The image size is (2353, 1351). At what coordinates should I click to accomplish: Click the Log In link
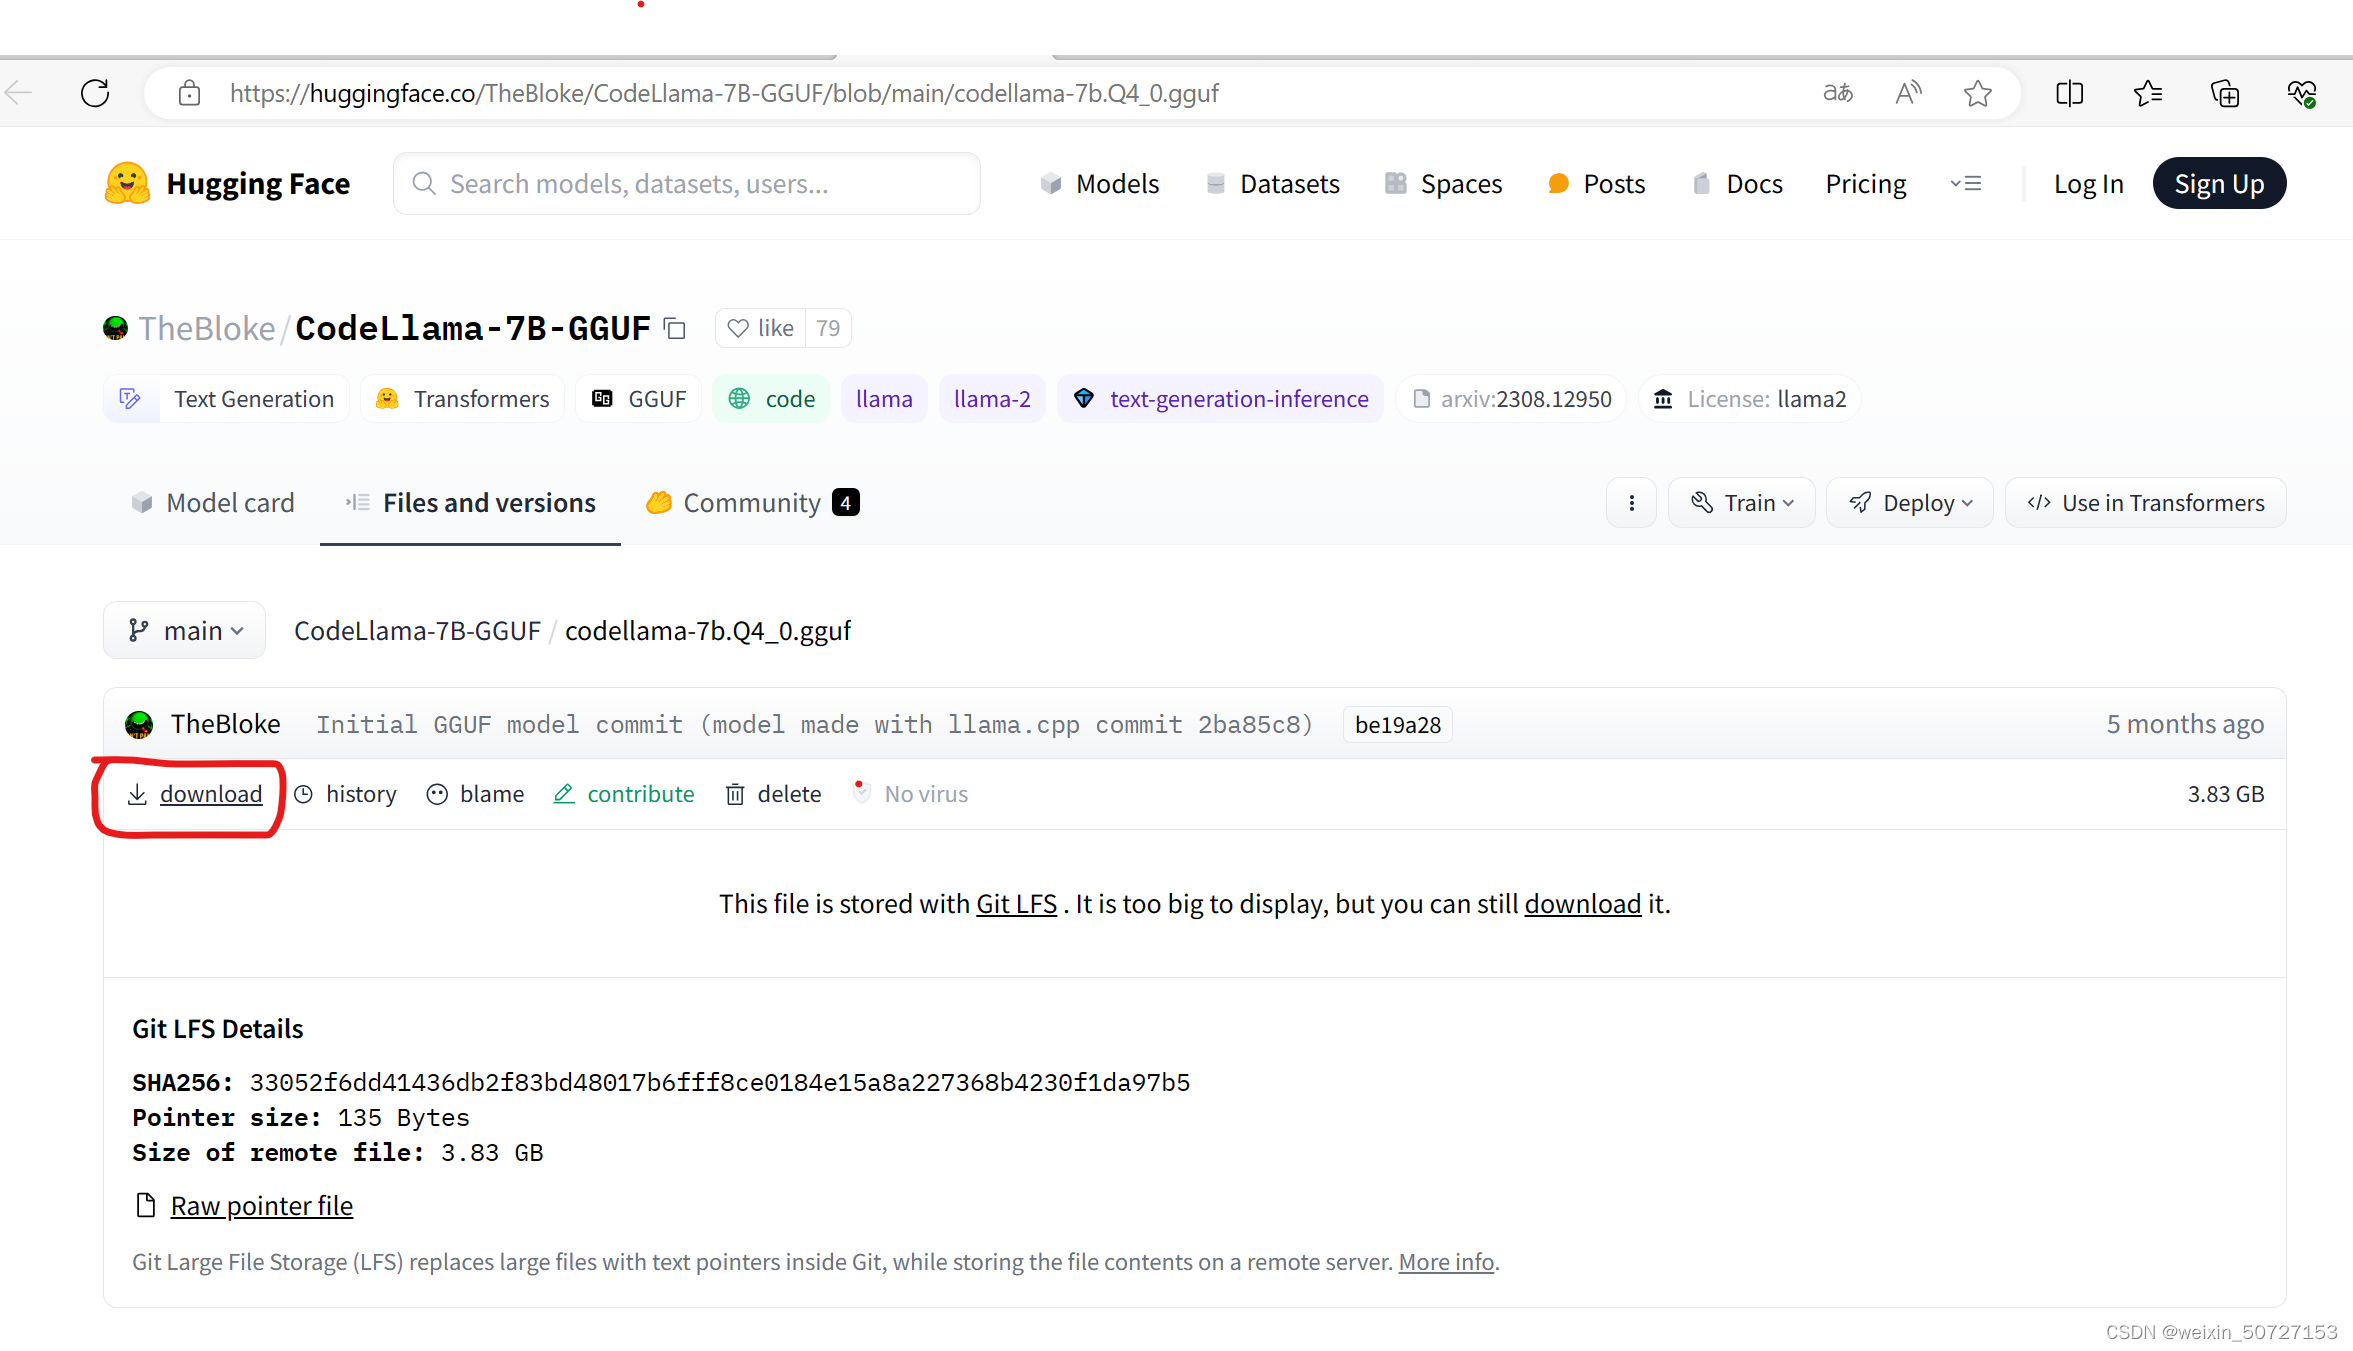click(x=2088, y=183)
